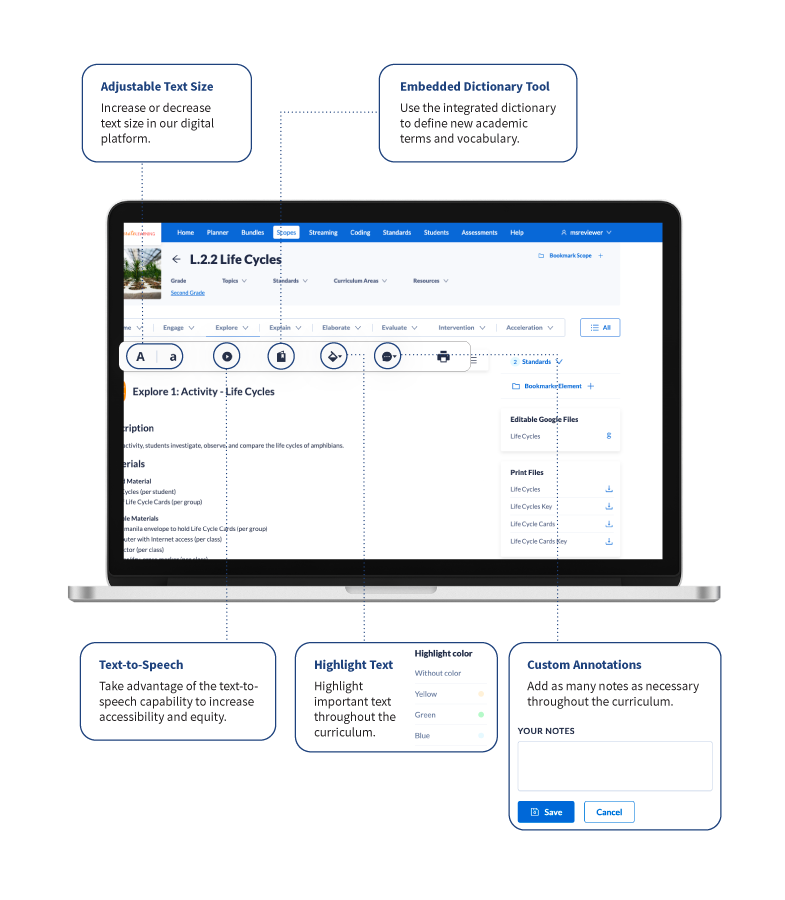The image size is (785, 900).
Task: Expand the Curriculum Areas dropdown
Action: [360, 281]
